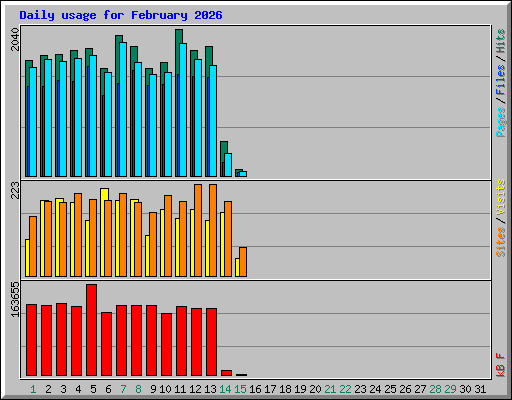Click day 6 on the date axis
Viewport: 512px width, 400px height.
[108, 389]
